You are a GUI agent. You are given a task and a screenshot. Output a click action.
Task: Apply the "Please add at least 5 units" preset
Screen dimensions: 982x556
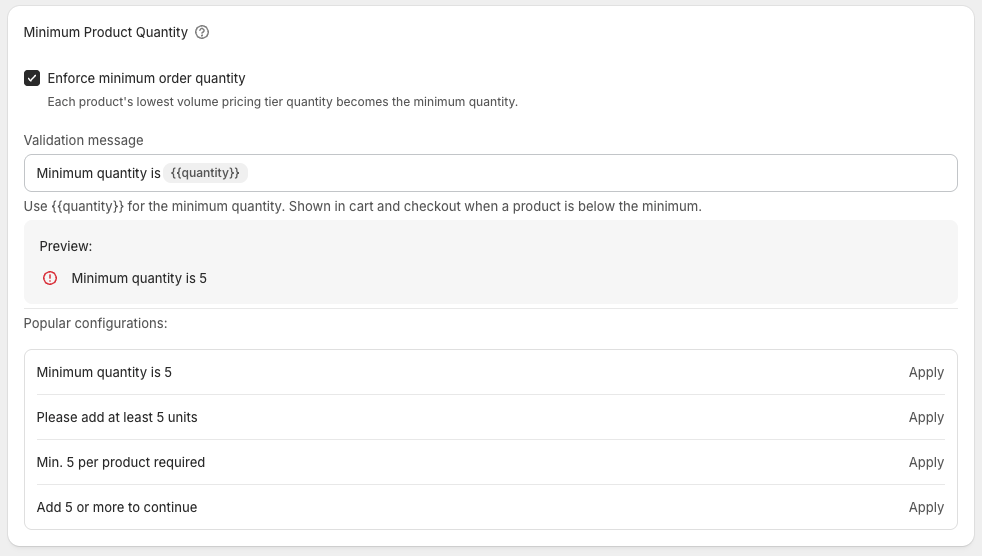click(x=926, y=417)
